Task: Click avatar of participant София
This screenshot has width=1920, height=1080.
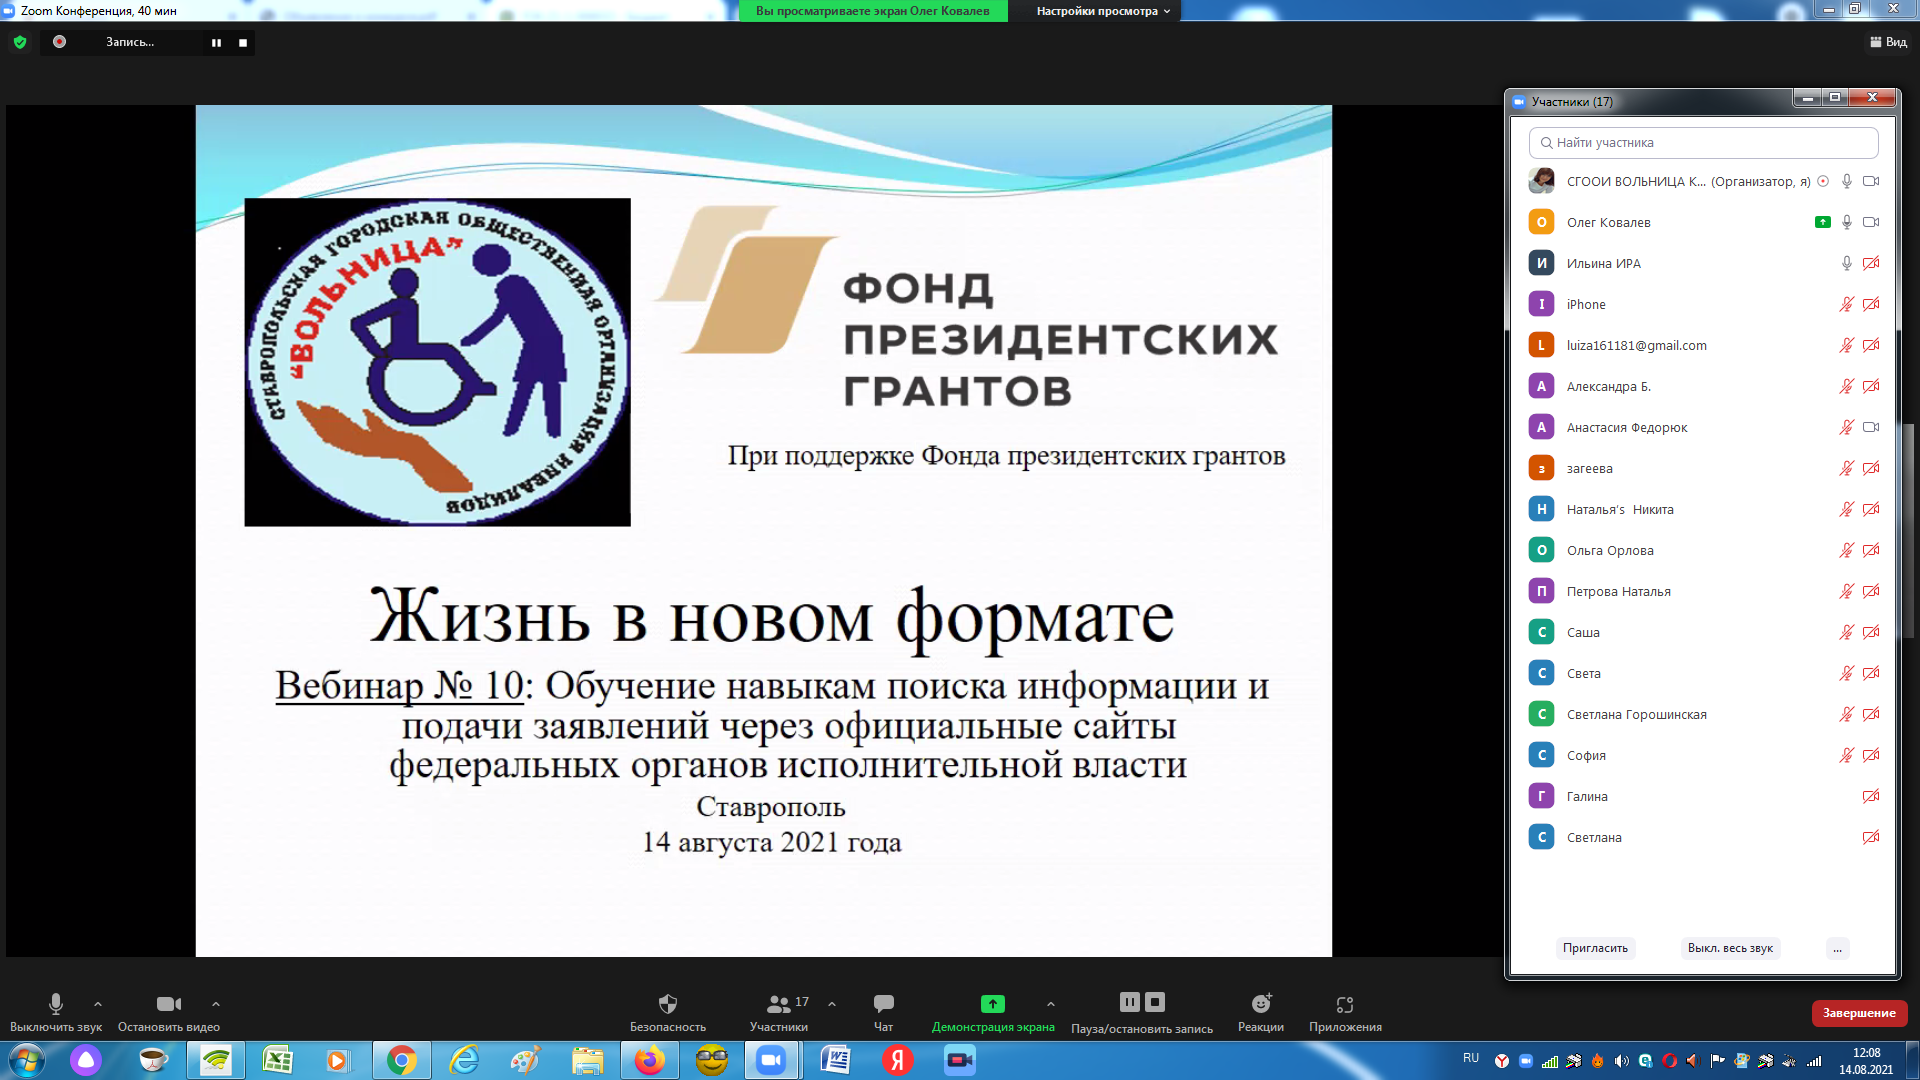Action: click(x=1541, y=755)
